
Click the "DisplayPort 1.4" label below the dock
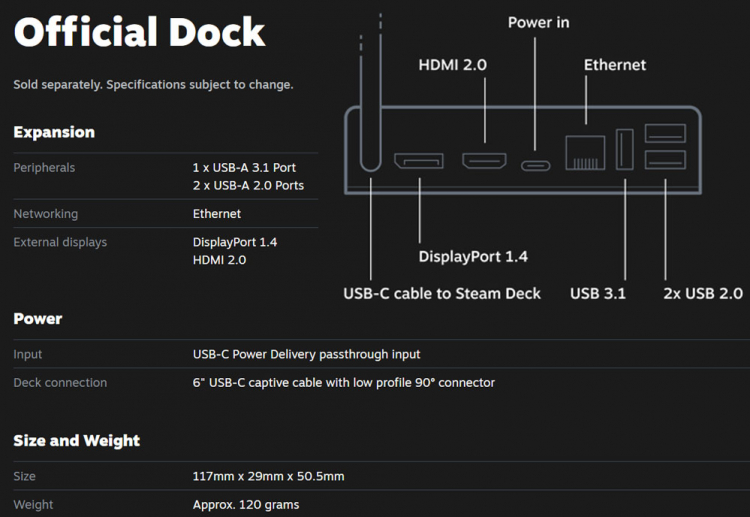(x=473, y=257)
